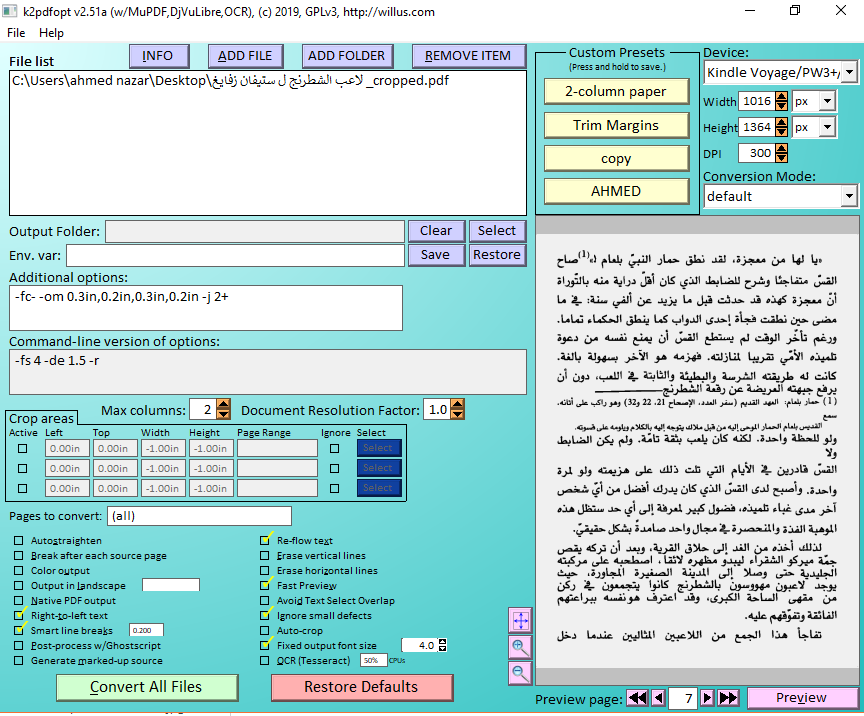864x716 pixels.
Task: Clear the output folder
Action: [436, 231]
